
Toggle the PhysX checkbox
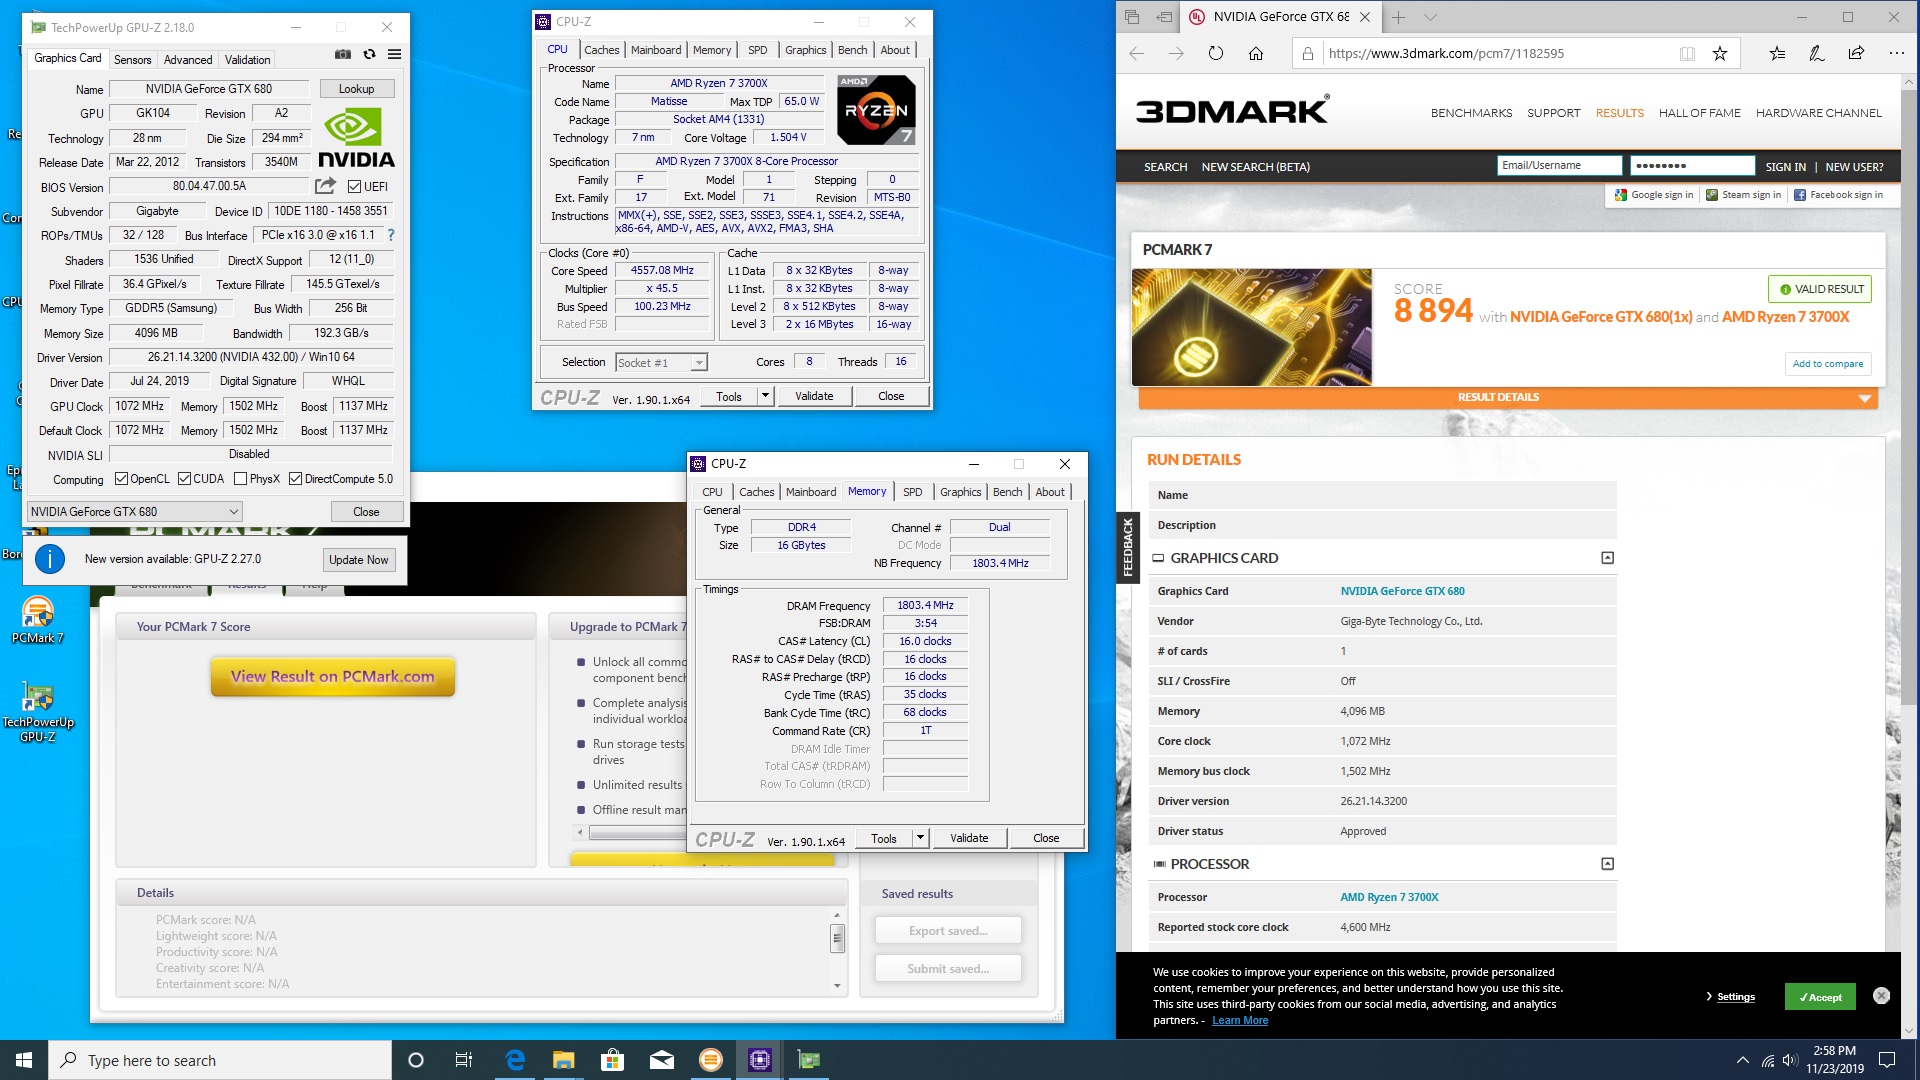click(x=240, y=479)
